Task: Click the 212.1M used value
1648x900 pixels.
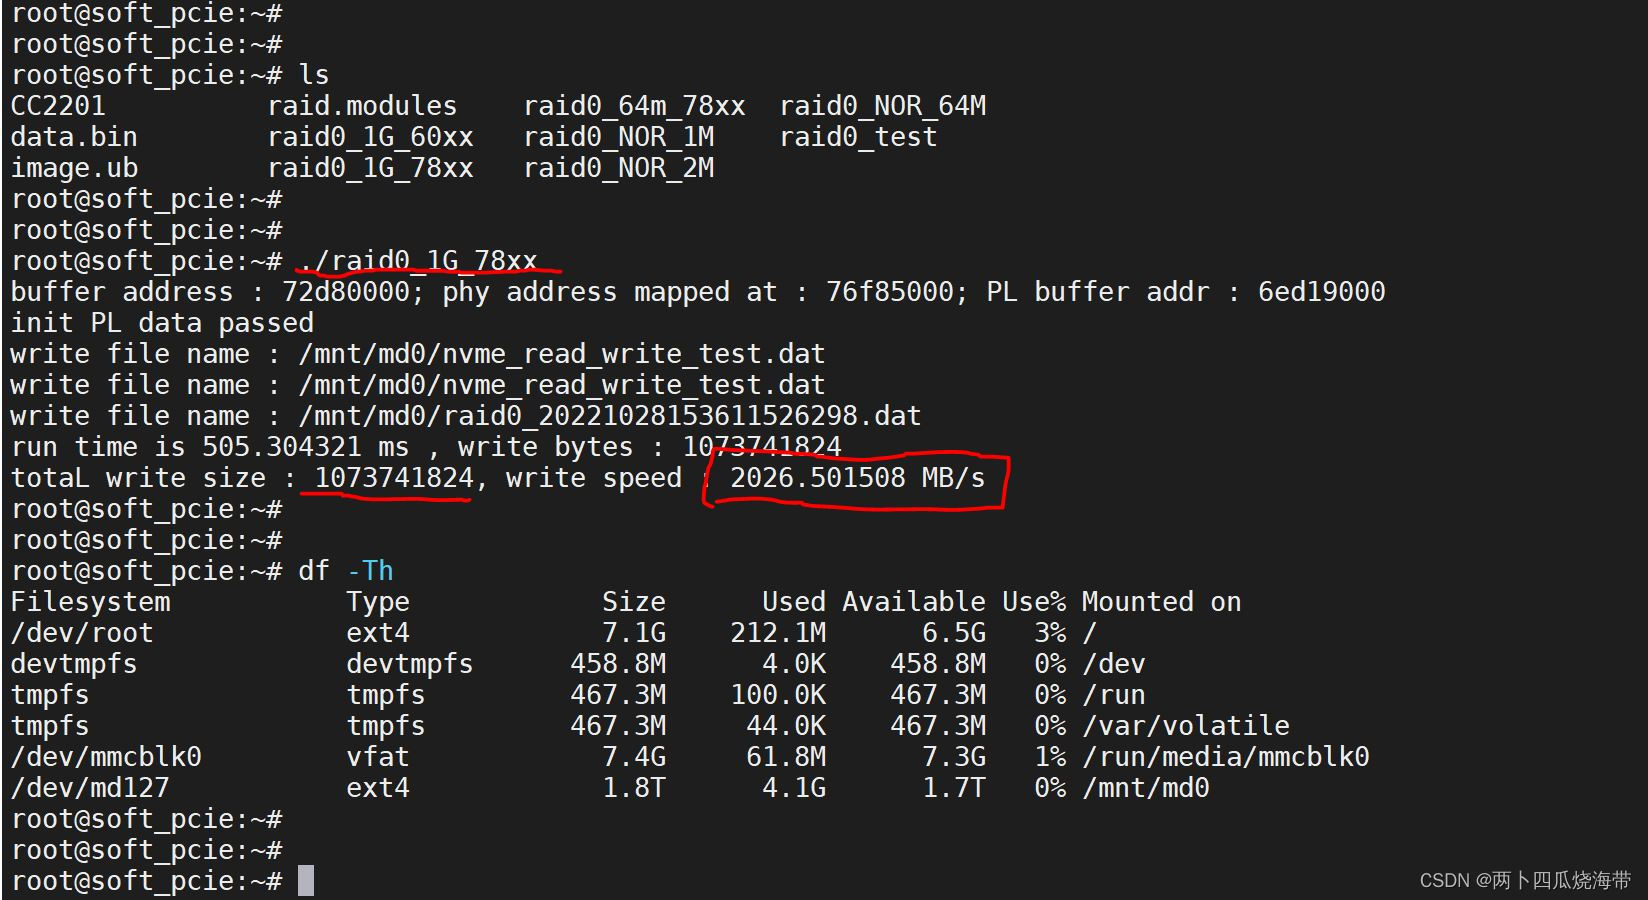Action: [x=778, y=633]
